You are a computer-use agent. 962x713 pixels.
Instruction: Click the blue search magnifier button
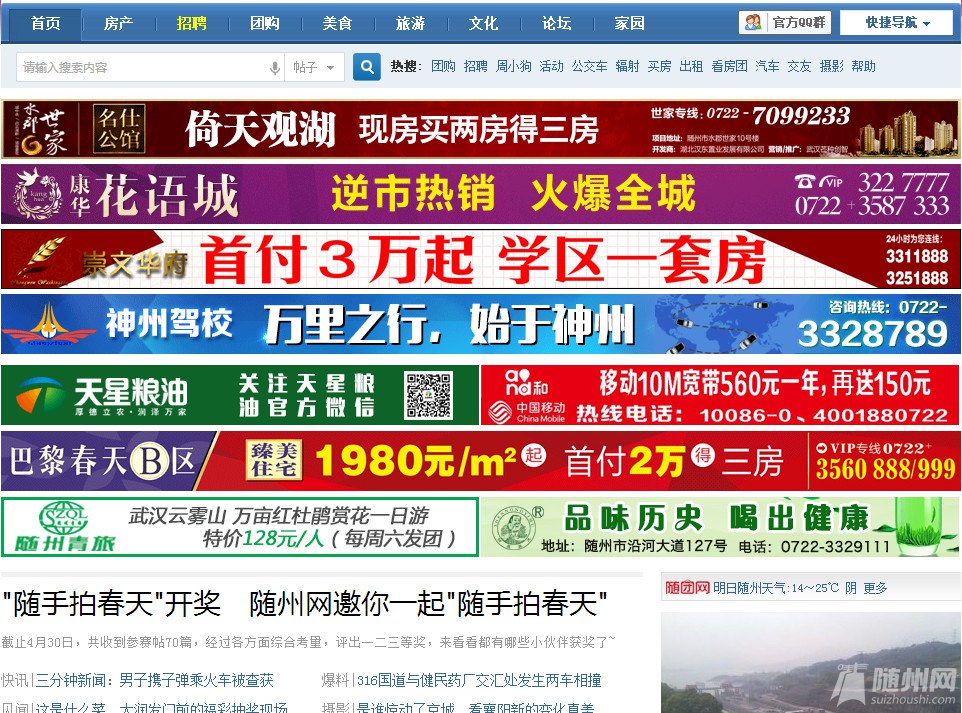(367, 67)
